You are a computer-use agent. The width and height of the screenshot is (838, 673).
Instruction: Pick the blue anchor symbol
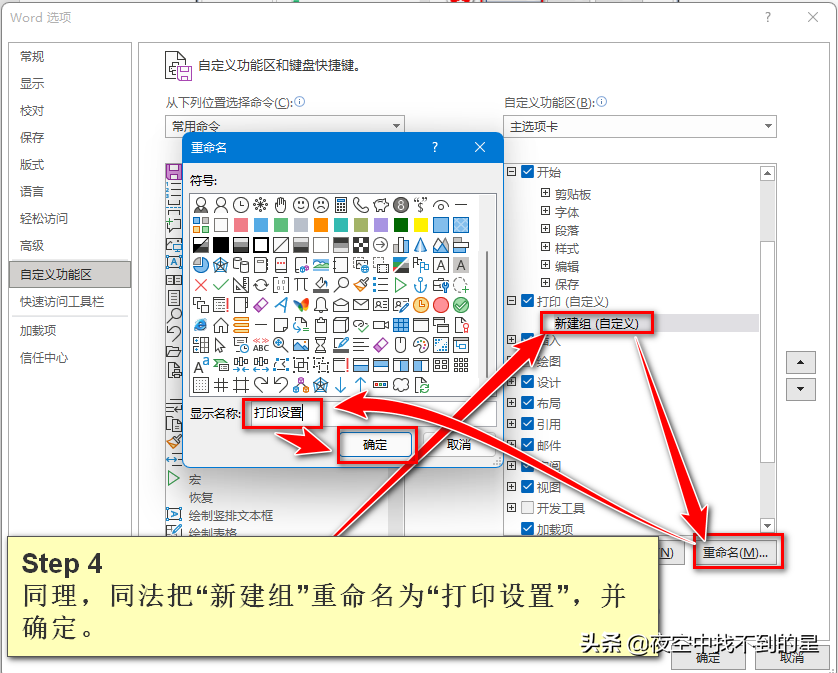point(421,285)
